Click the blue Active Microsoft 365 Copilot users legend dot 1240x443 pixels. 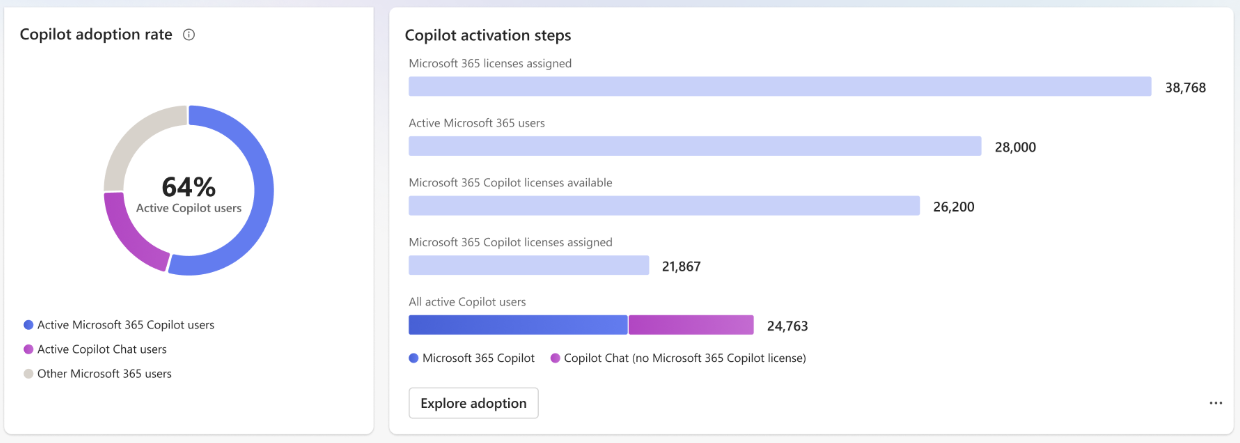coord(28,325)
